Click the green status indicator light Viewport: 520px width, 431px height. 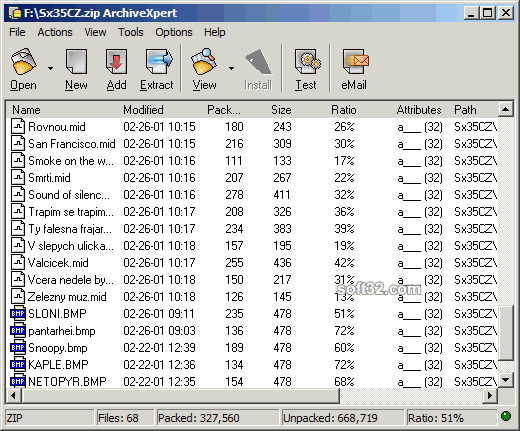pyautogui.click(x=506, y=416)
